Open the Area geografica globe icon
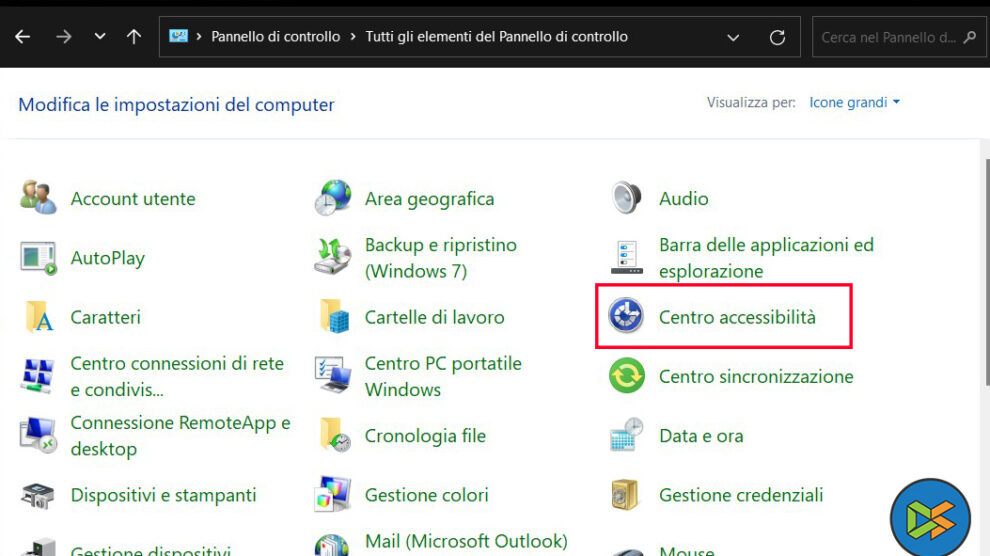 333,198
